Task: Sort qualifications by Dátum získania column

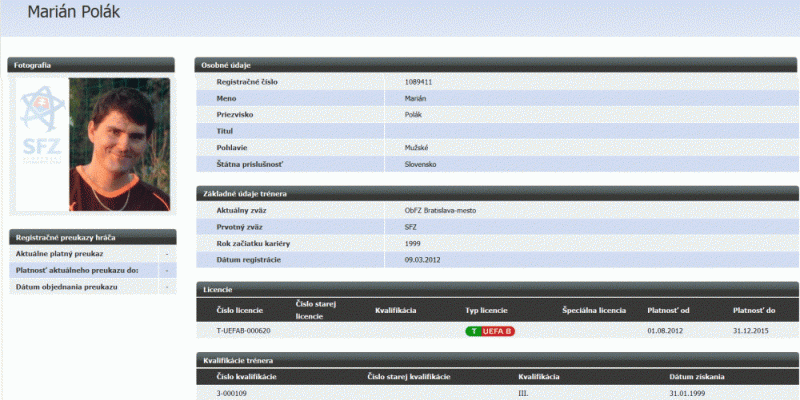Action: 697,376
